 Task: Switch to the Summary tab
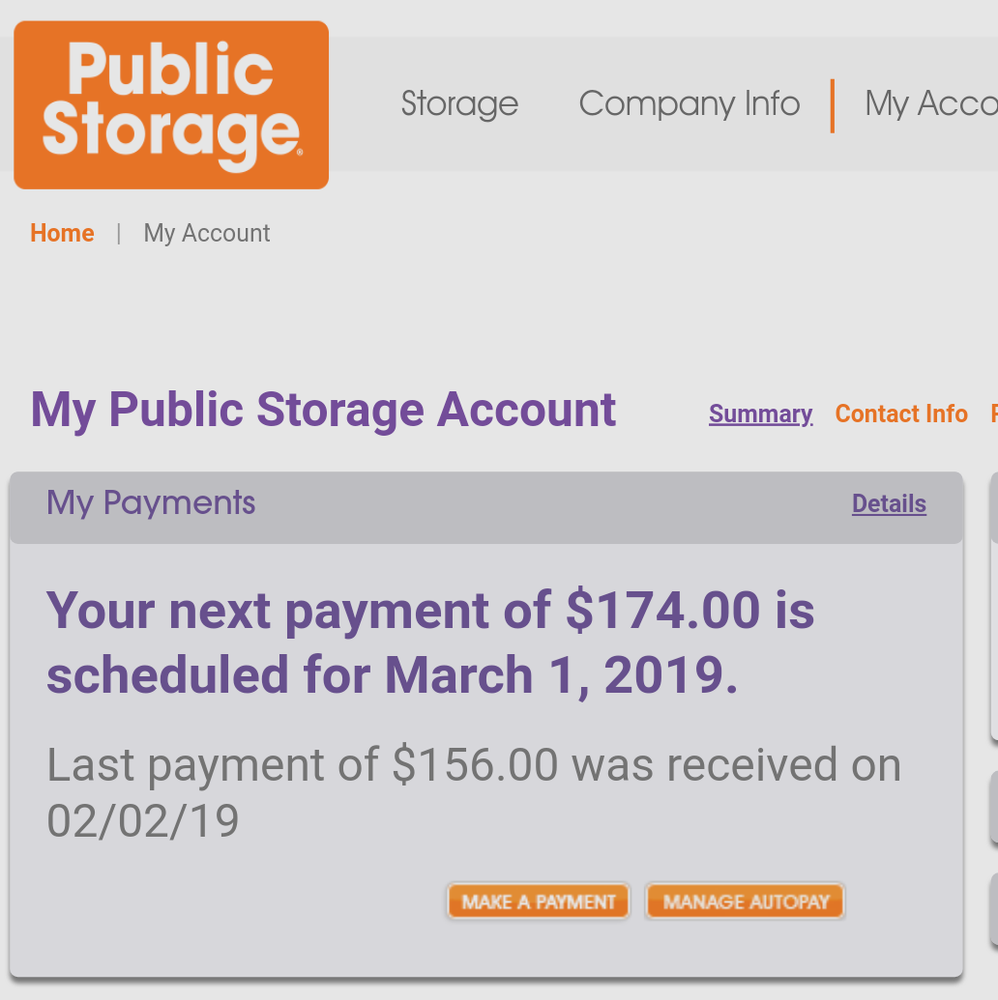point(760,414)
